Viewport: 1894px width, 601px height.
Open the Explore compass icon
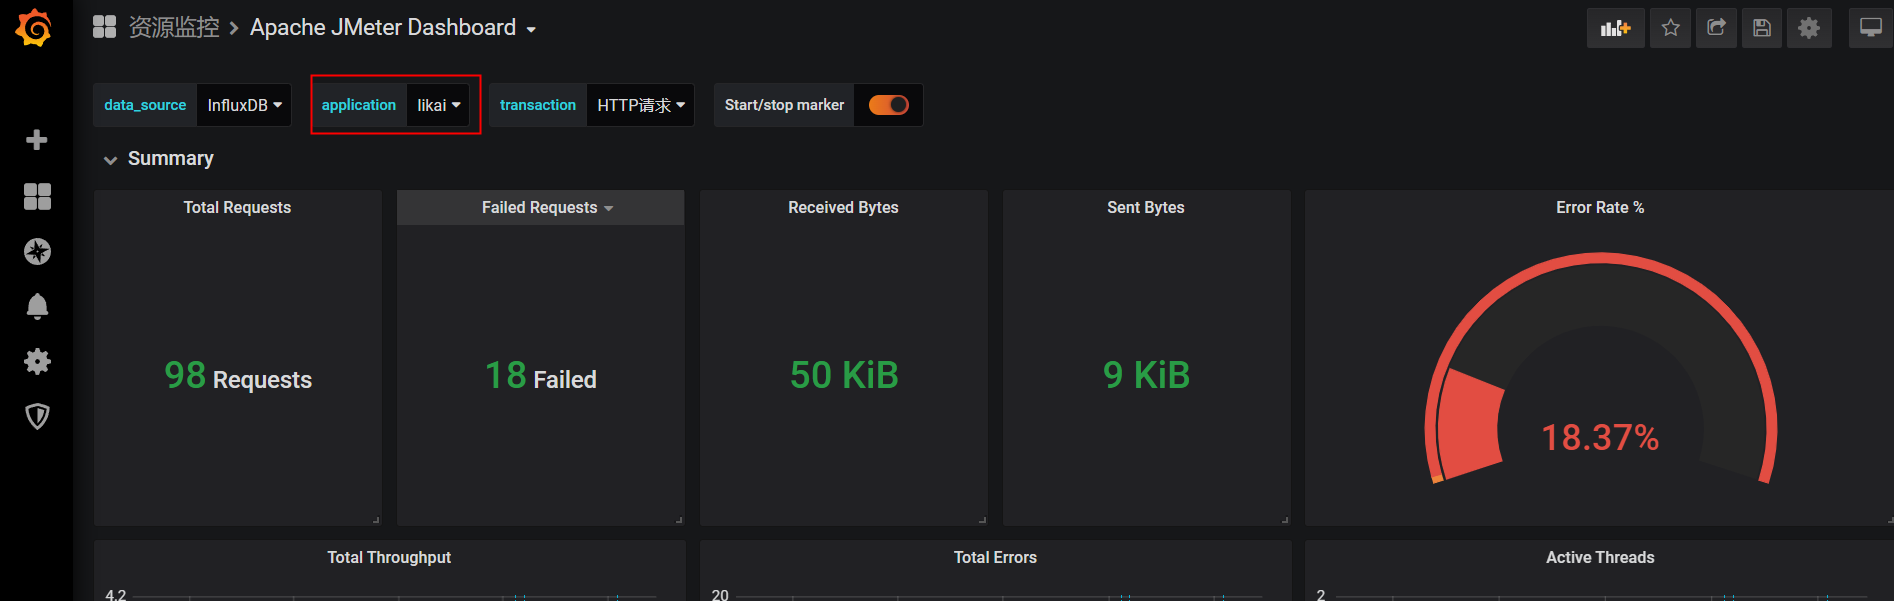37,252
